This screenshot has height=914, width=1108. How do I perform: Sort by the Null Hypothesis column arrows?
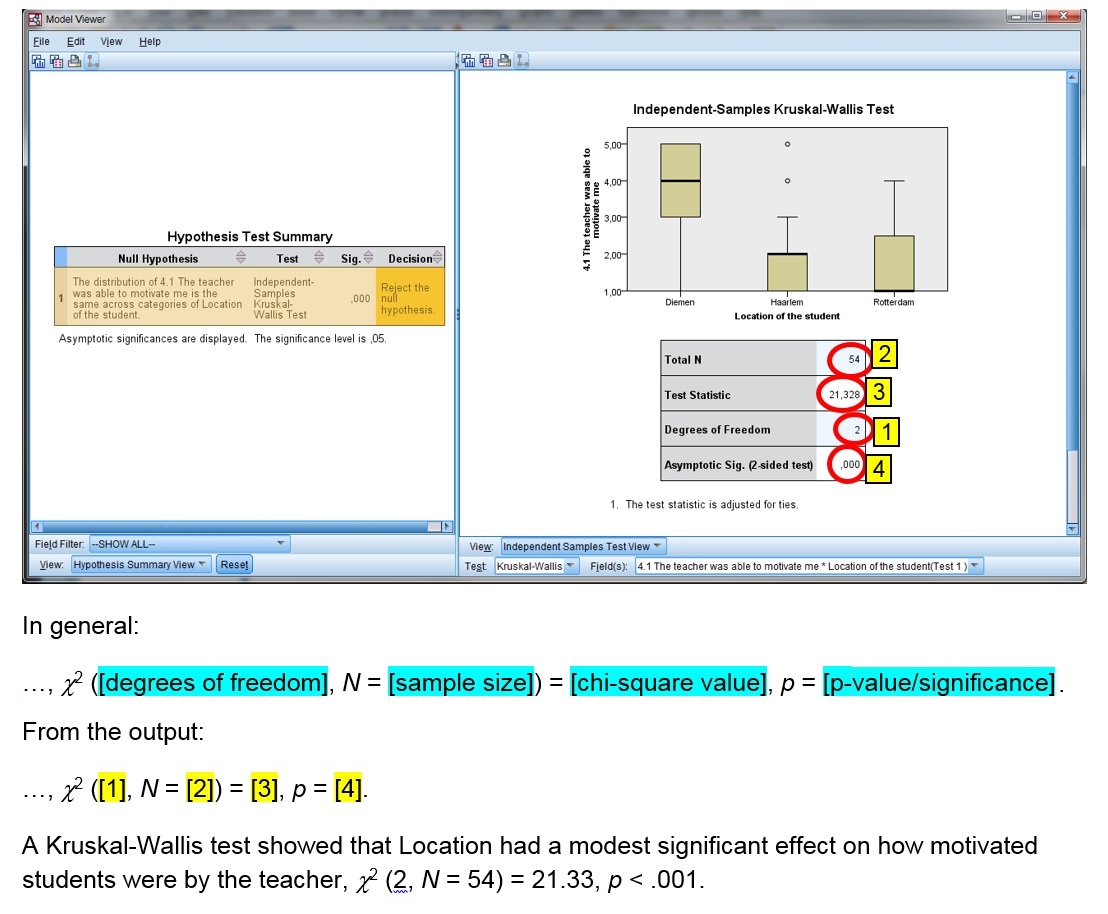(240, 258)
